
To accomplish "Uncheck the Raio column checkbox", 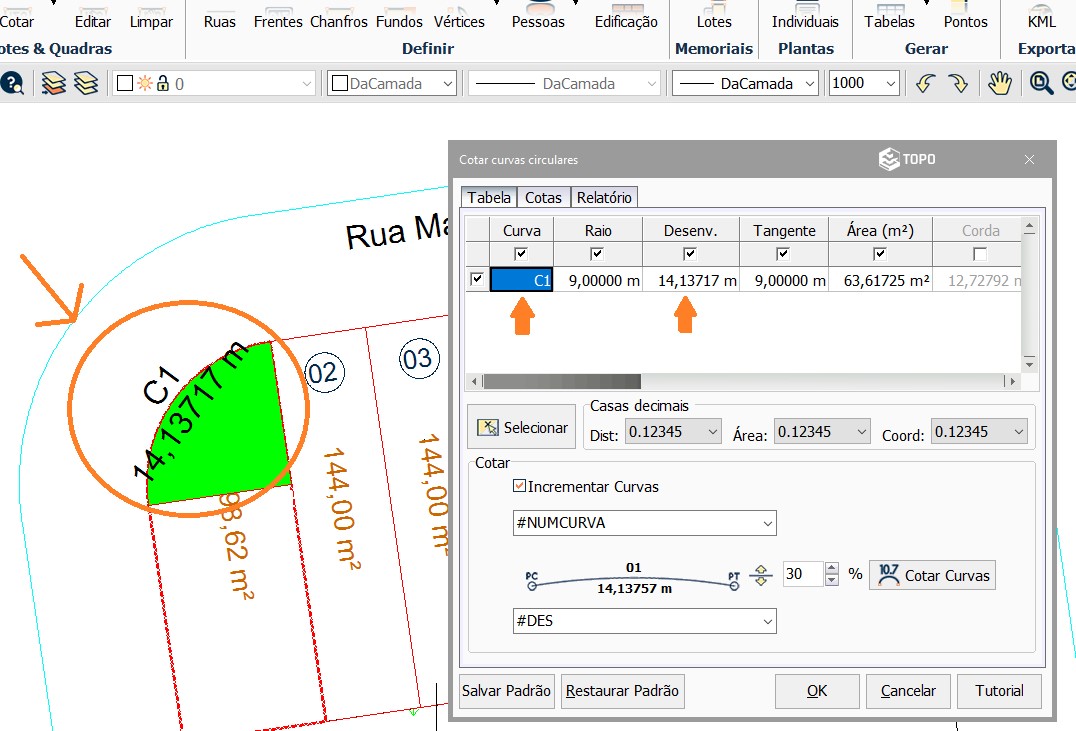I will coord(597,254).
